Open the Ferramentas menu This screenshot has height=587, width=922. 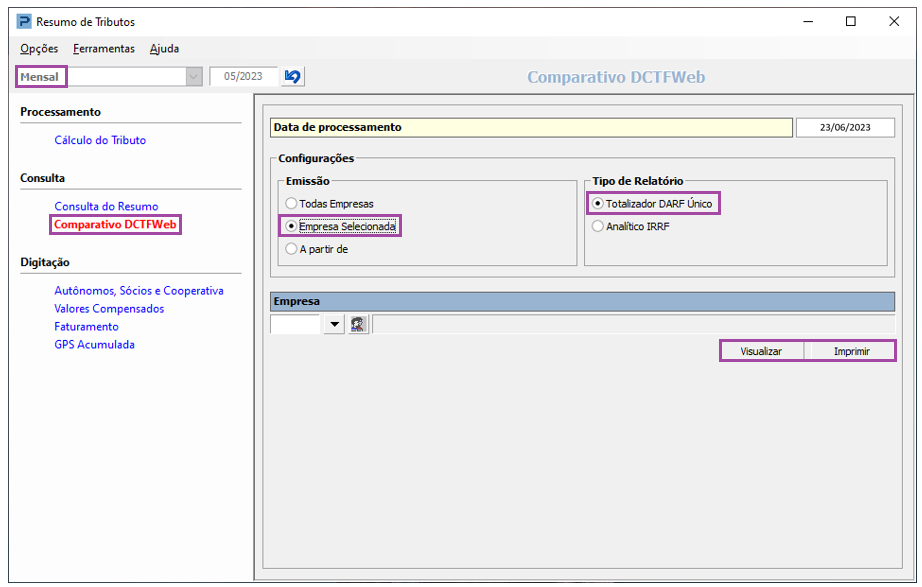[103, 49]
